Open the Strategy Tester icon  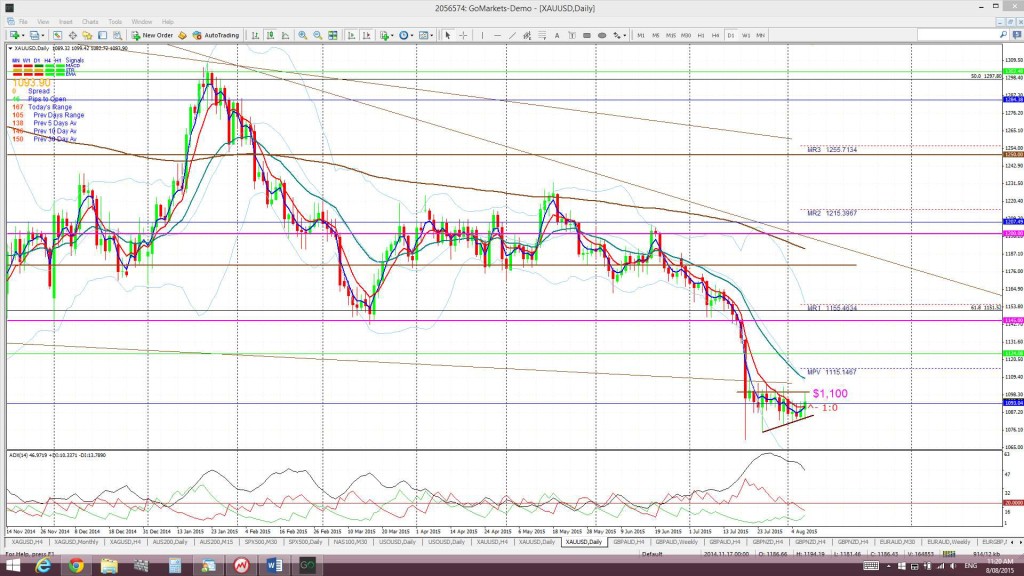(x=117, y=35)
